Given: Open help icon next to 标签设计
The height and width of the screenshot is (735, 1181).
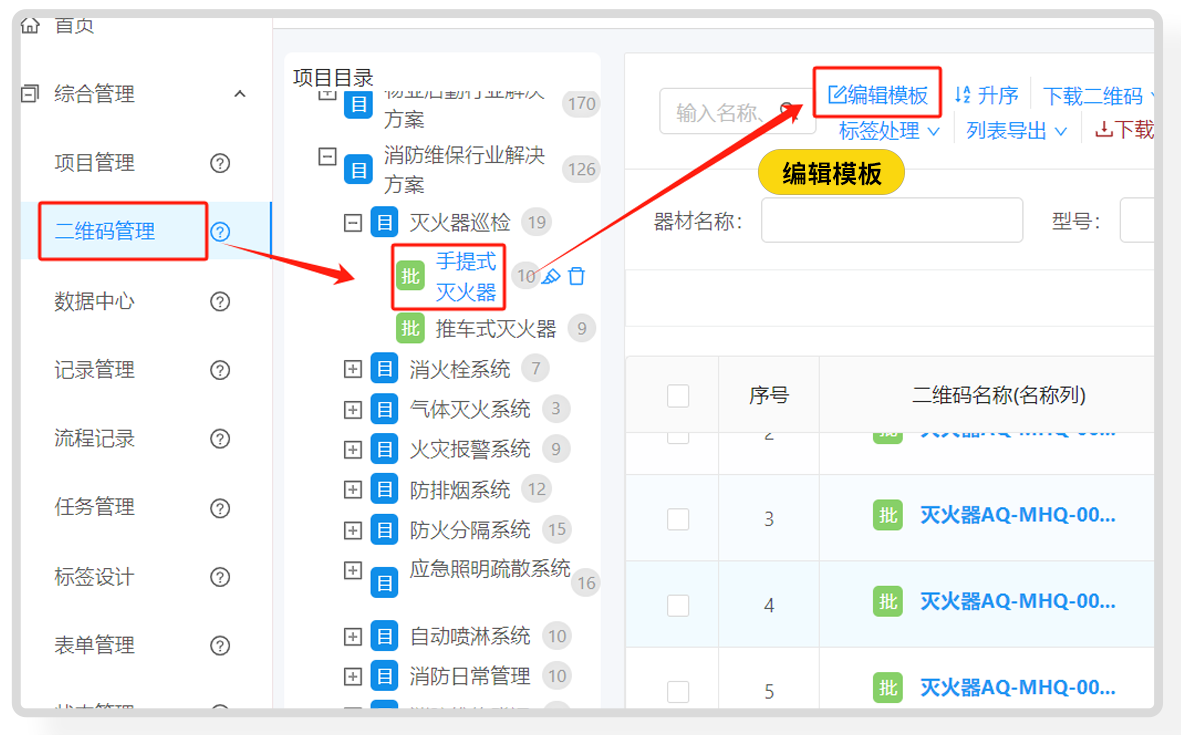Looking at the screenshot, I should point(220,577).
